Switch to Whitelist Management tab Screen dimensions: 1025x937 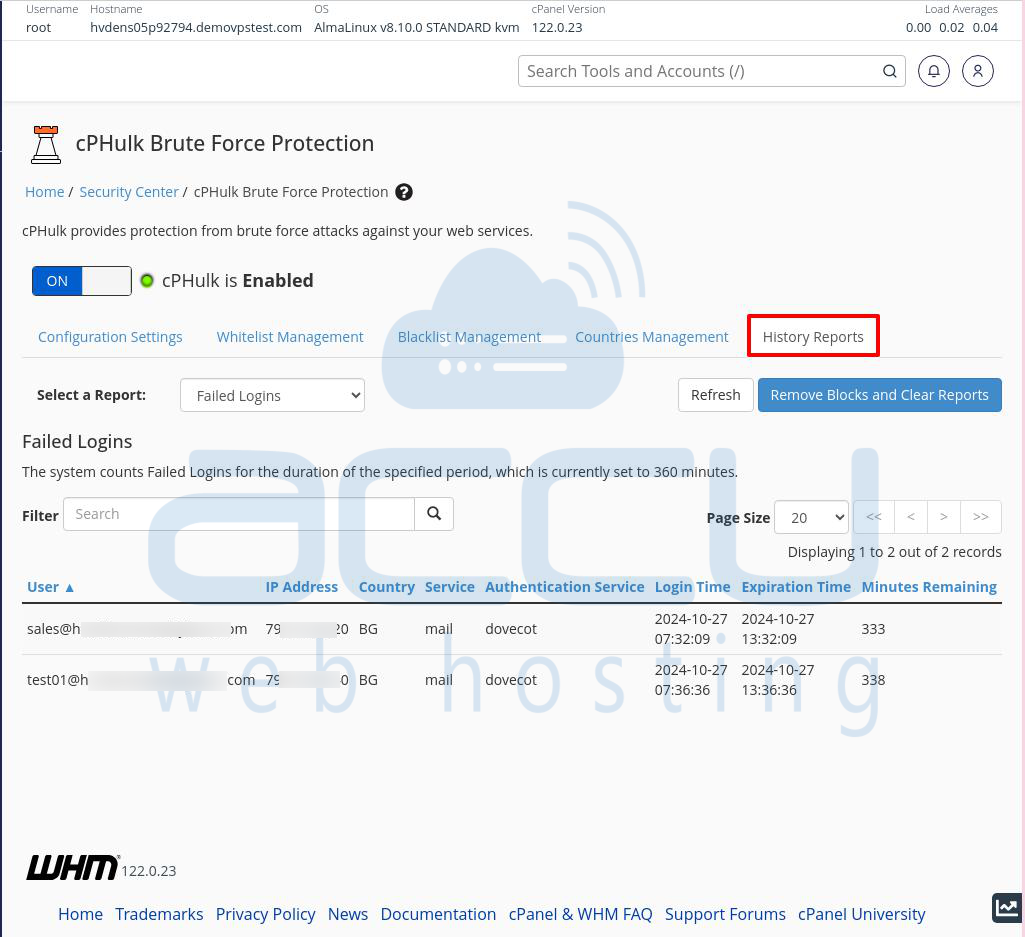coord(290,337)
